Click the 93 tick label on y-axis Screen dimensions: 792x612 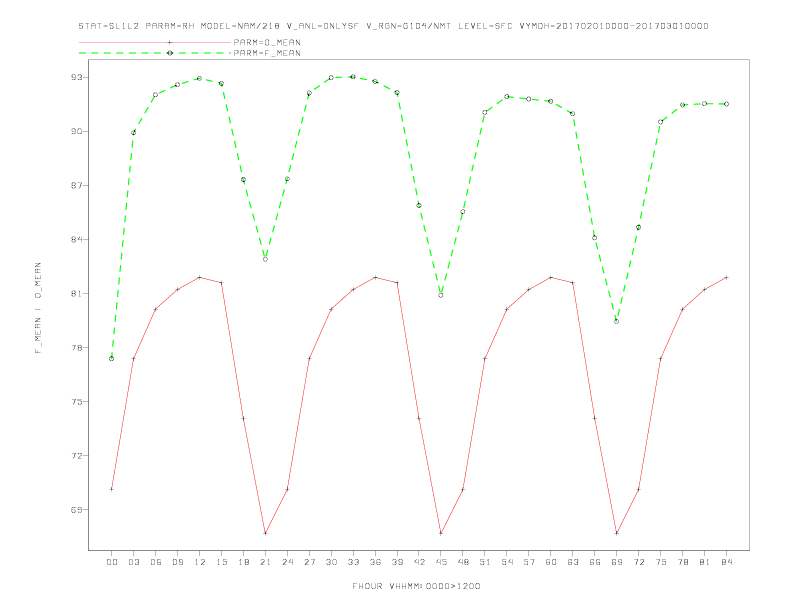[77, 77]
